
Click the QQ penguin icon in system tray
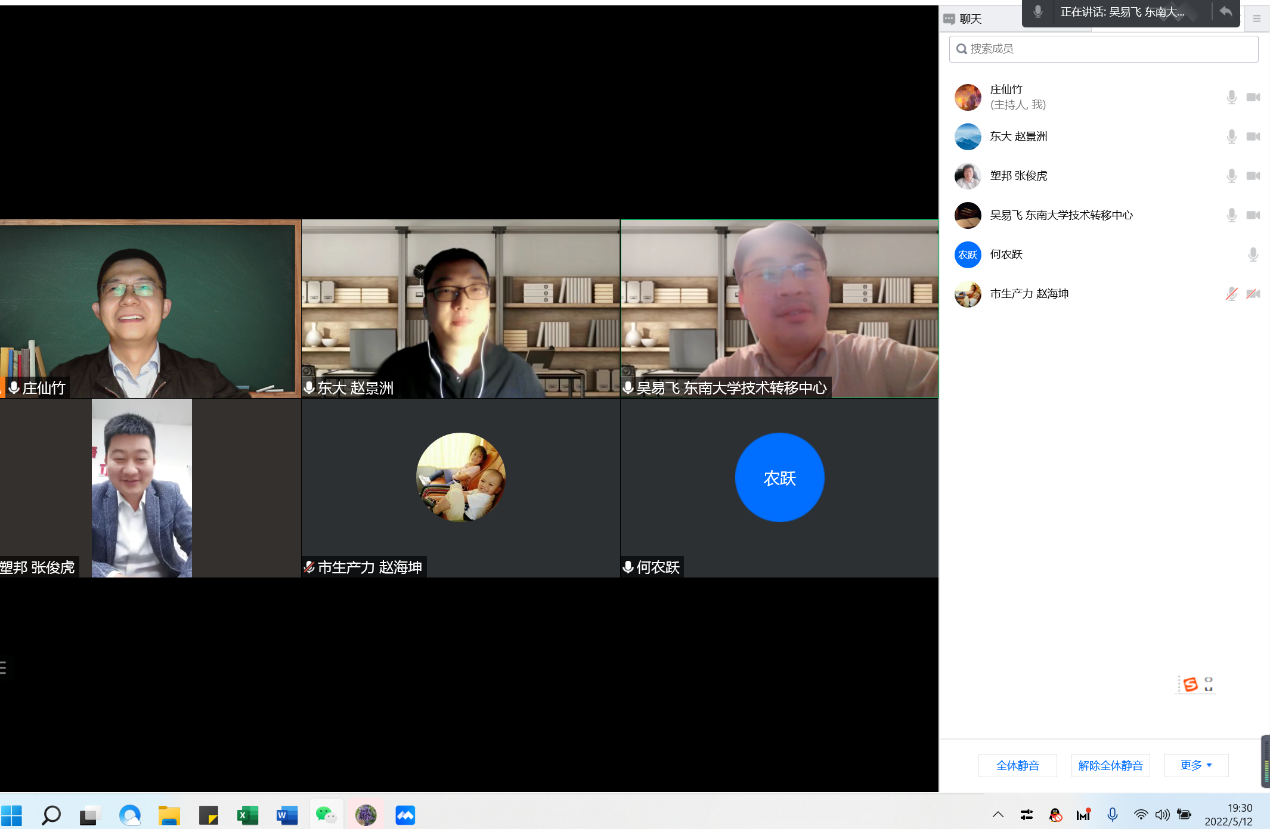[1055, 815]
